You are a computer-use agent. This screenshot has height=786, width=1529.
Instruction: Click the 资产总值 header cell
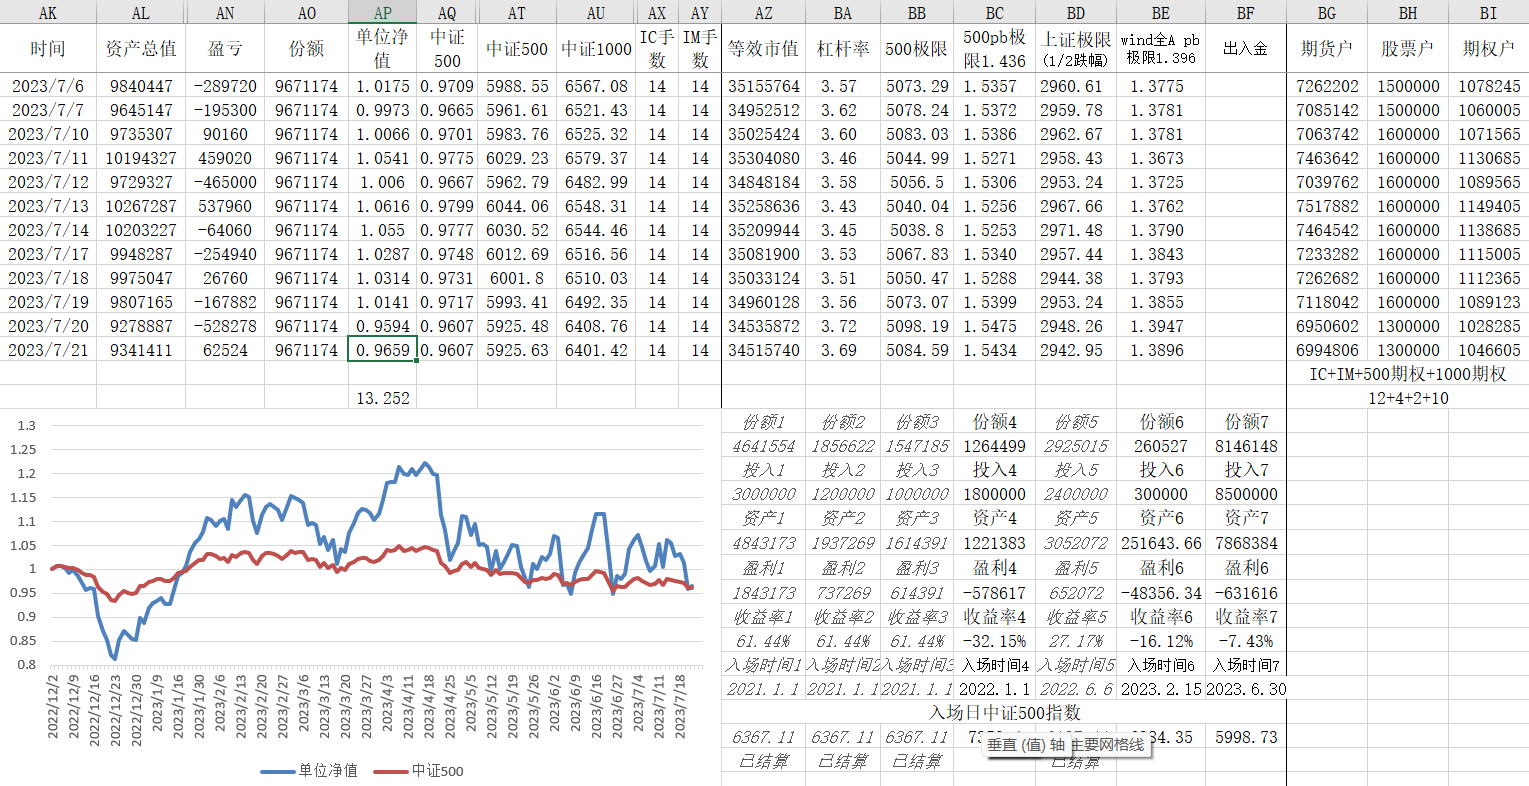point(141,48)
